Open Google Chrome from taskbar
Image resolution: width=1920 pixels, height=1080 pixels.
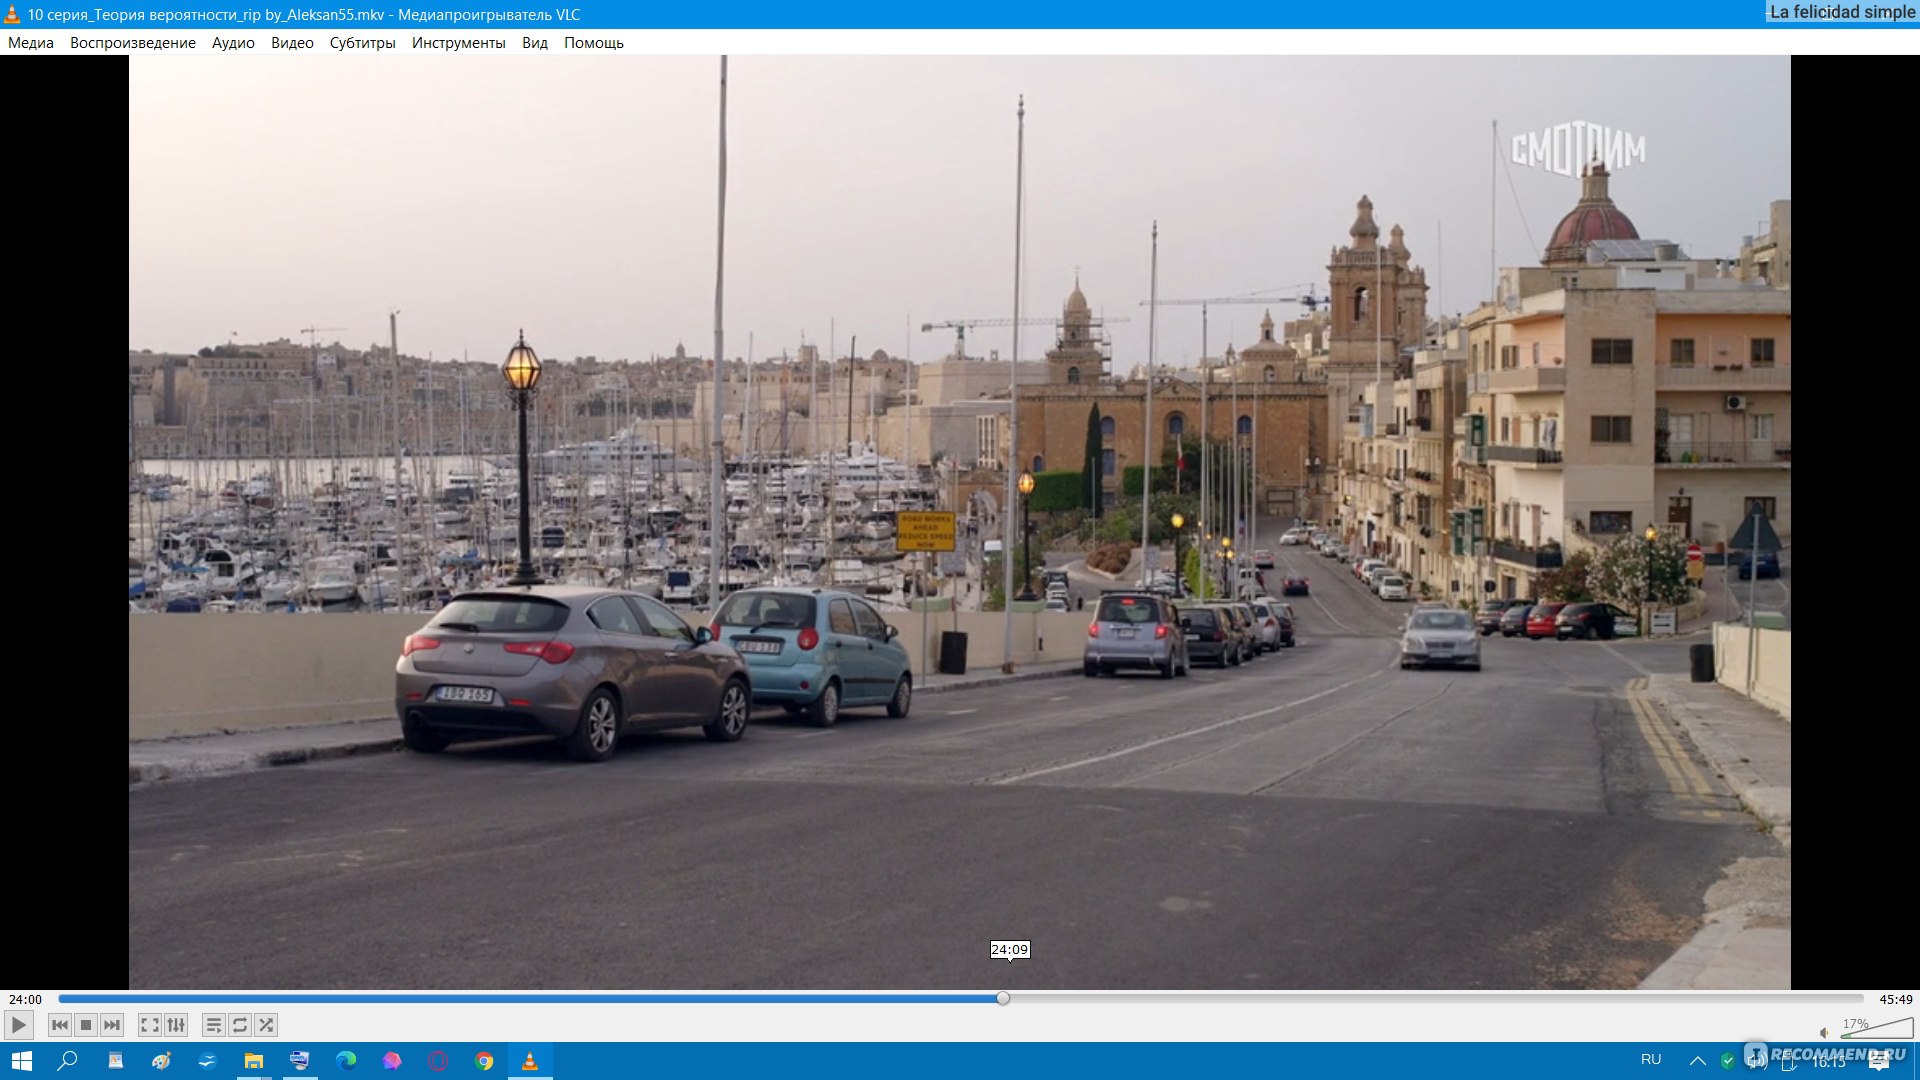[484, 1061]
